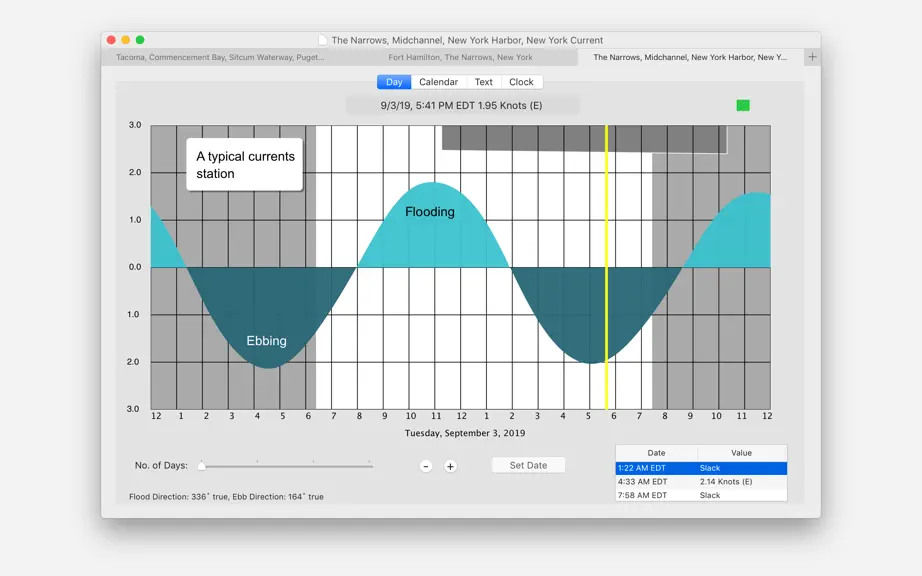Click the green fullscreen window button

pos(140,40)
